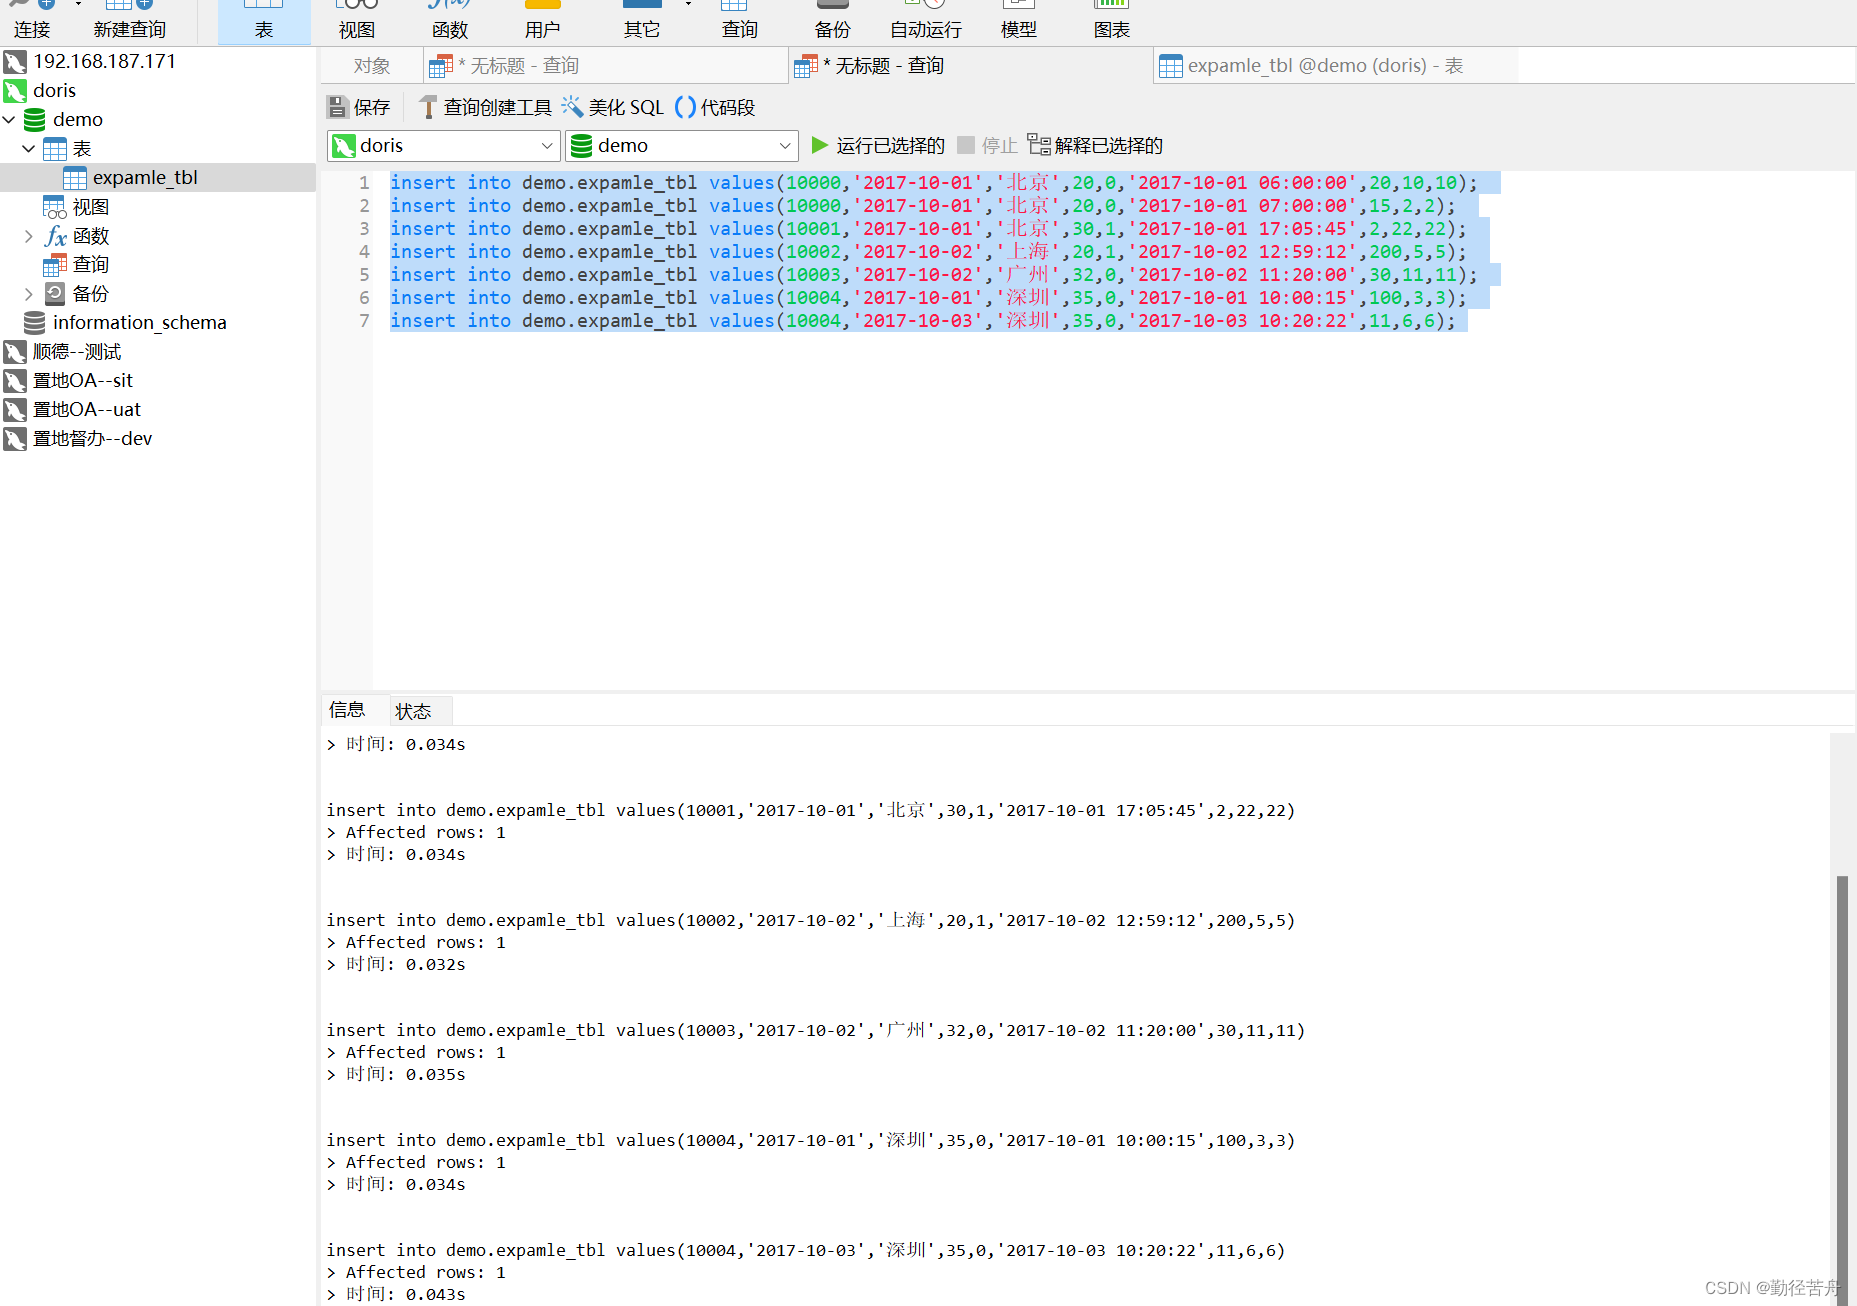Click the 保存 (Save) disk icon
This screenshot has height=1306, width=1857.
pyautogui.click(x=338, y=107)
